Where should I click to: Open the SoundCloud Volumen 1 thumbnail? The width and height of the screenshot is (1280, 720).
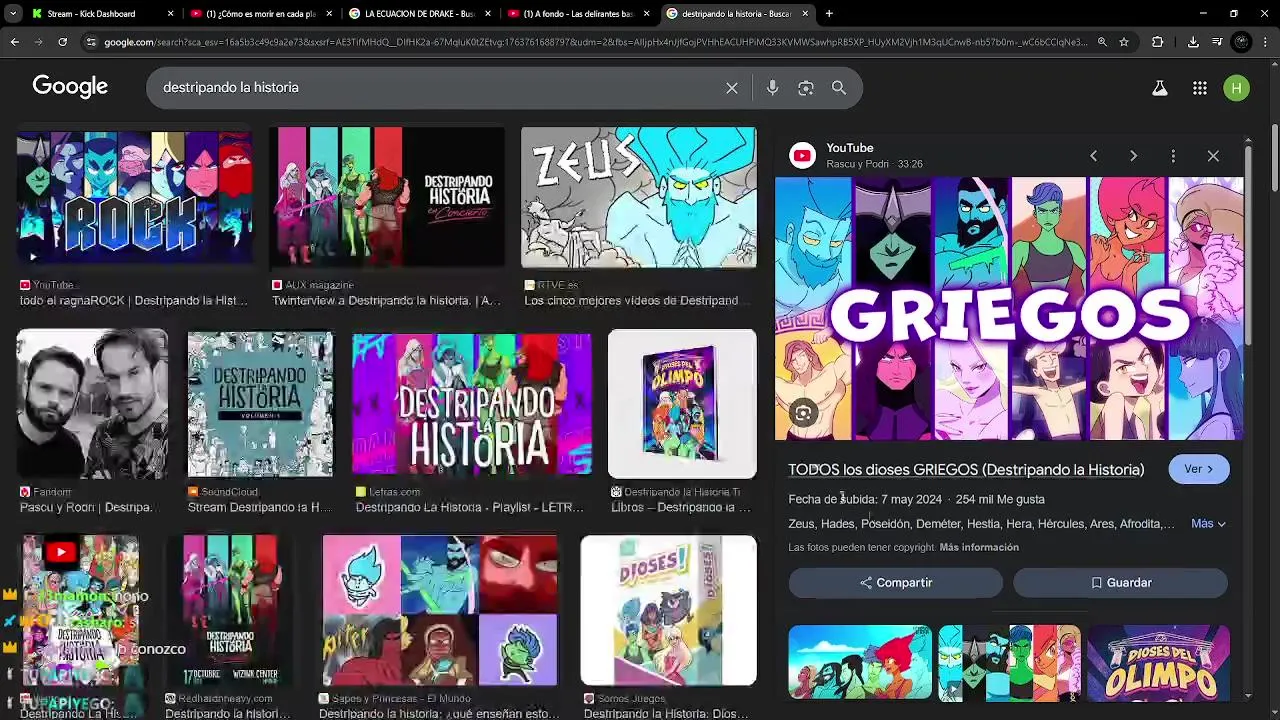pos(260,404)
